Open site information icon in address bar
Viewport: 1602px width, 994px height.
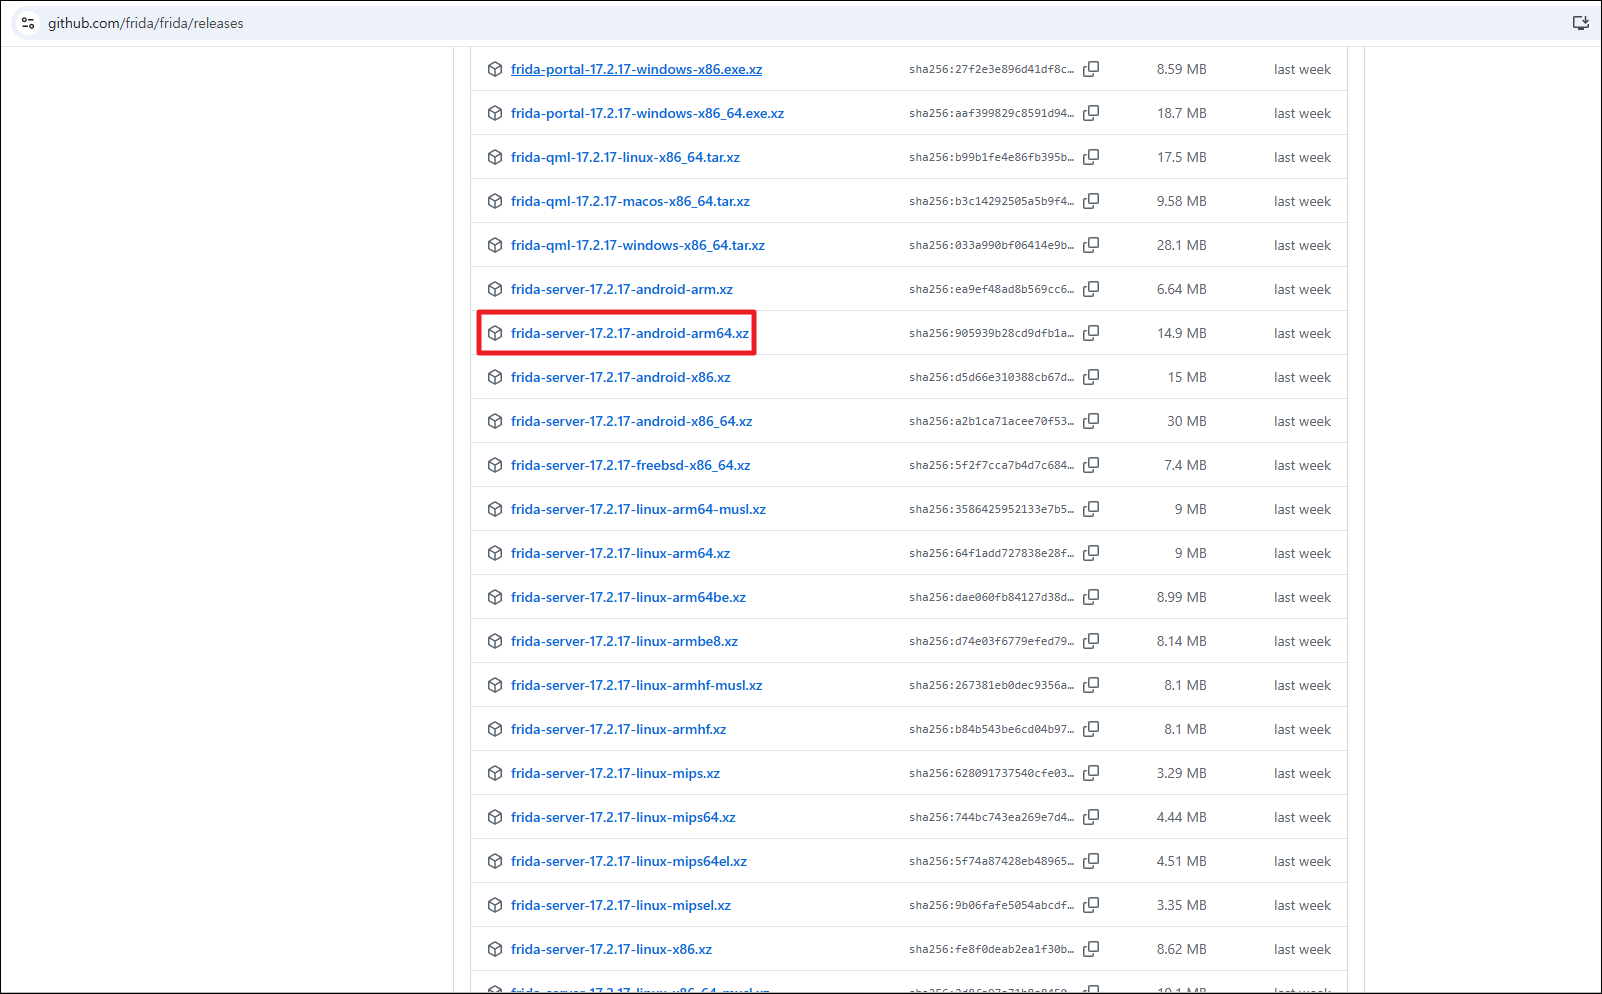(x=28, y=23)
